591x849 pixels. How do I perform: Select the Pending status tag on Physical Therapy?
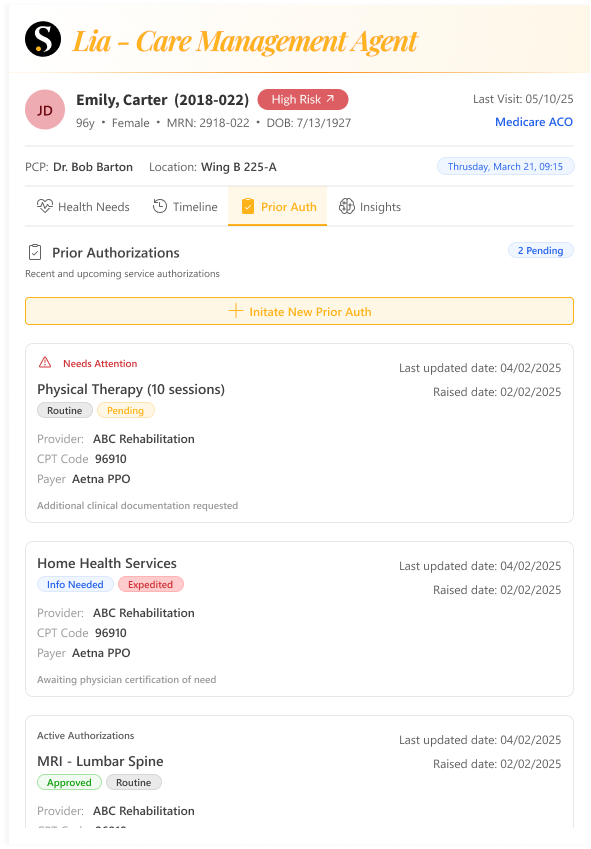coord(126,410)
